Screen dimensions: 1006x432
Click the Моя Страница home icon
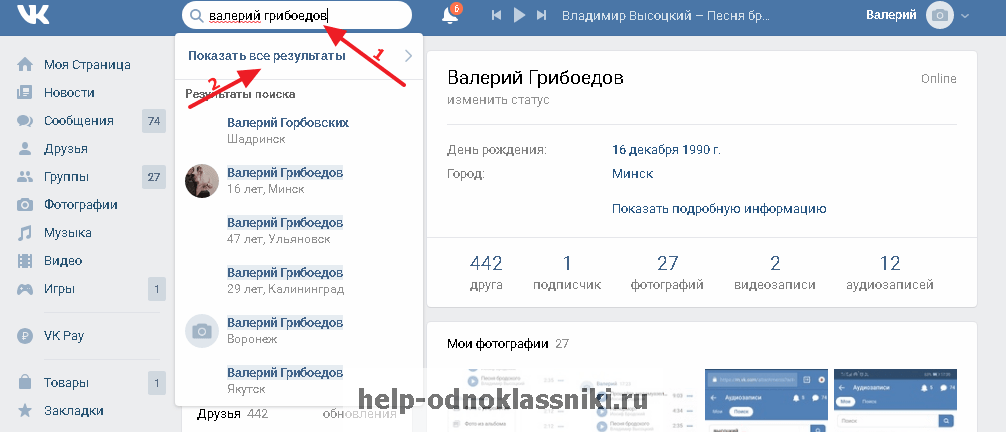tap(25, 64)
